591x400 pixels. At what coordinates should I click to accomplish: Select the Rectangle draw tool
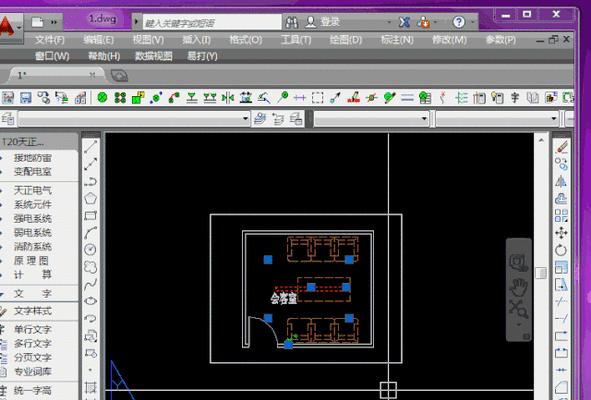(90, 216)
